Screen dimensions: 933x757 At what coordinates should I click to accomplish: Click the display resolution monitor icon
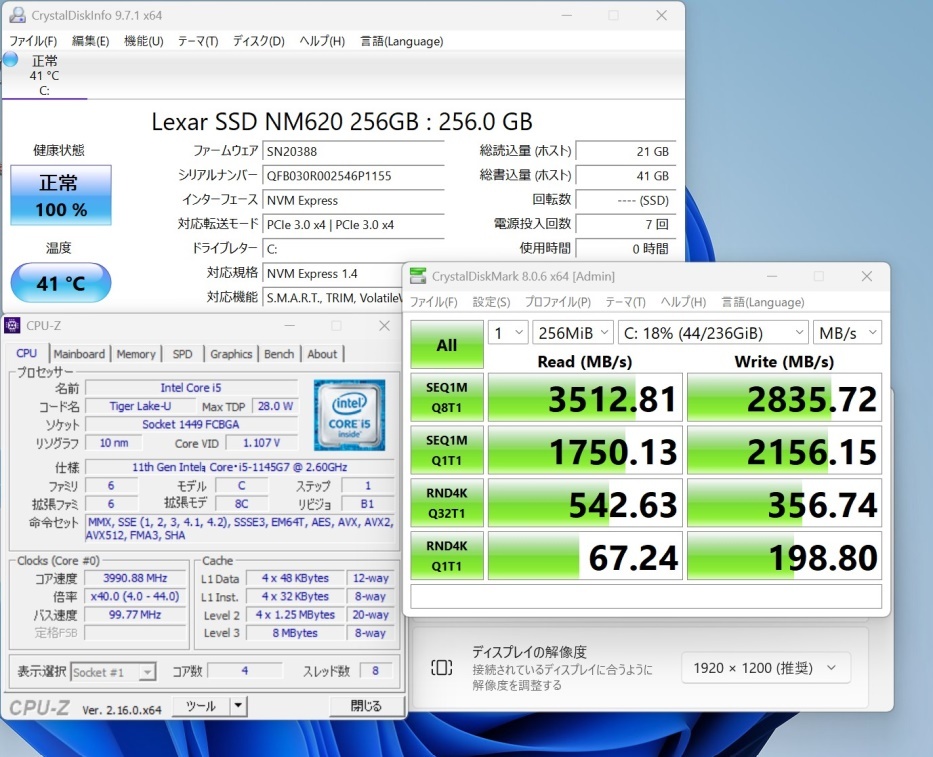(441, 668)
